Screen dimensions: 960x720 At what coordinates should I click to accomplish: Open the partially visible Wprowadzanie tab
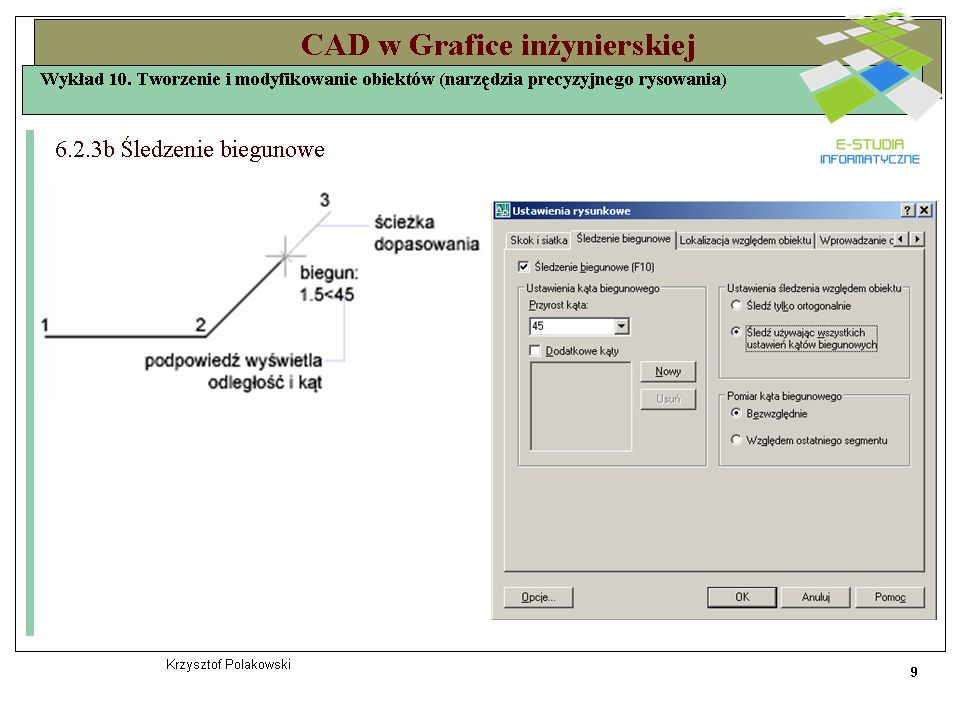pos(857,241)
